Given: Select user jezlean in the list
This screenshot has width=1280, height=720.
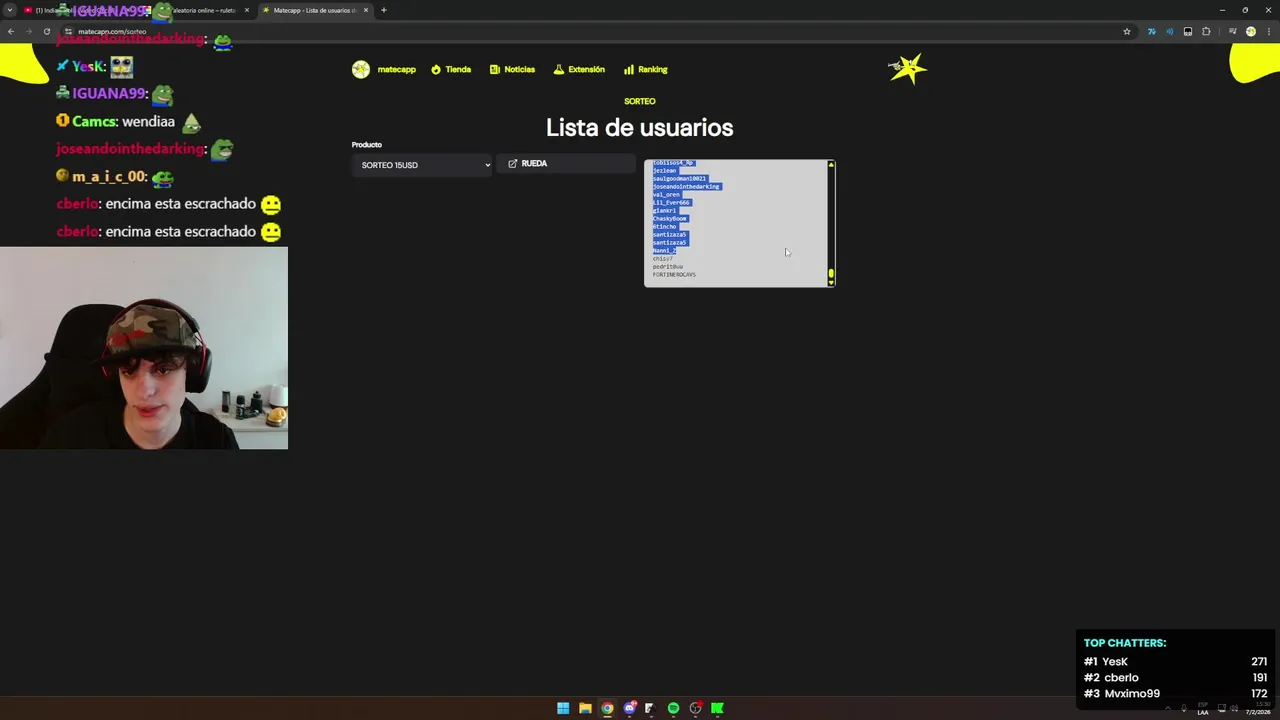Looking at the screenshot, I should click(x=665, y=170).
